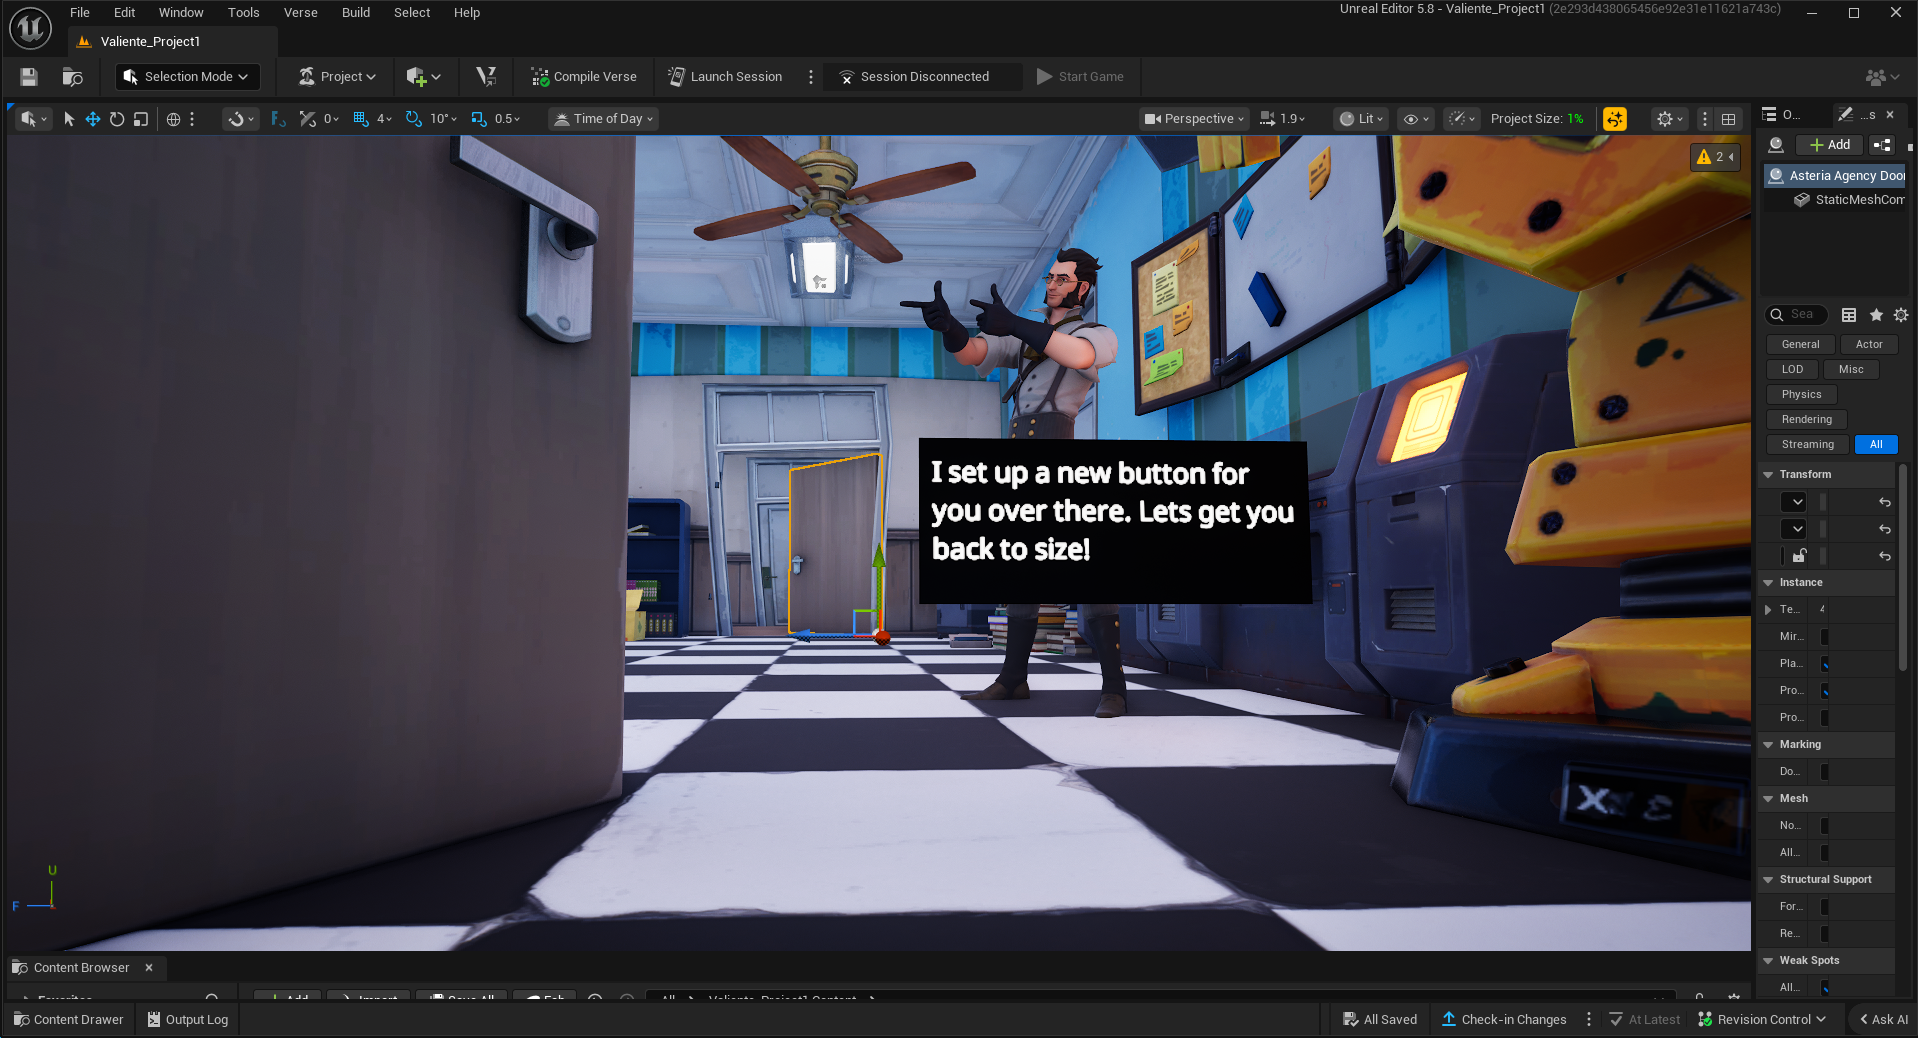Viewport: 1918px width, 1038px height.
Task: Activate the rotate gizmo tool
Action: pyautogui.click(x=117, y=119)
